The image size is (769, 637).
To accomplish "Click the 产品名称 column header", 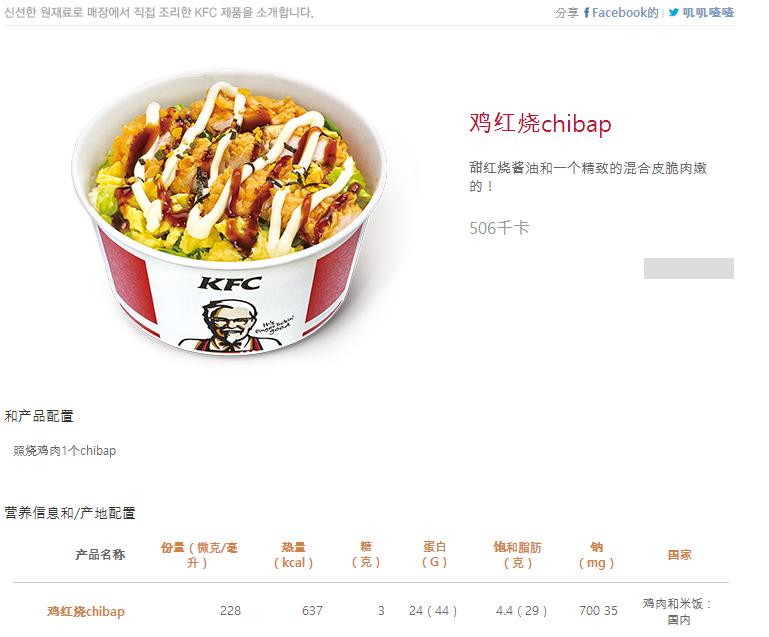I will click(100, 555).
